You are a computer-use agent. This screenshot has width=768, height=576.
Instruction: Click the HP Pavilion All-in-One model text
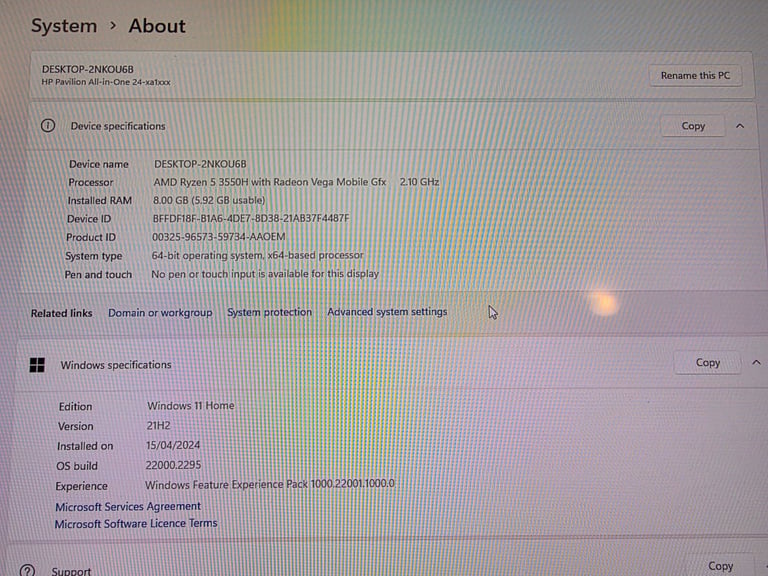pyautogui.click(x=106, y=82)
